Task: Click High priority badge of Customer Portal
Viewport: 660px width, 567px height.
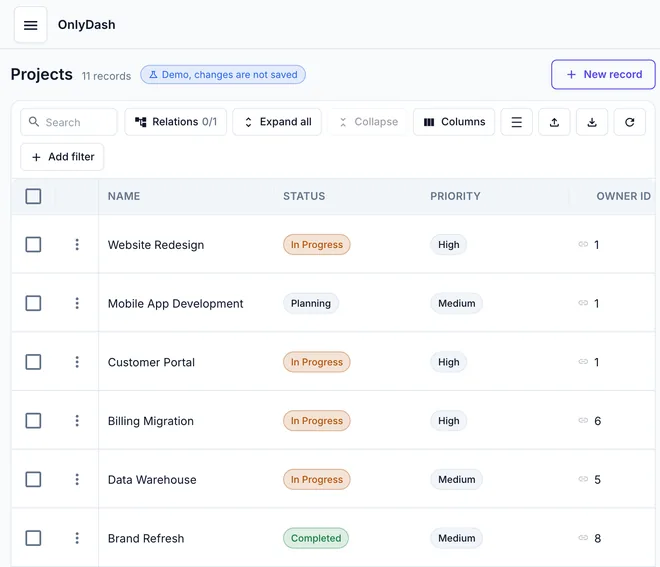Action: coord(448,362)
